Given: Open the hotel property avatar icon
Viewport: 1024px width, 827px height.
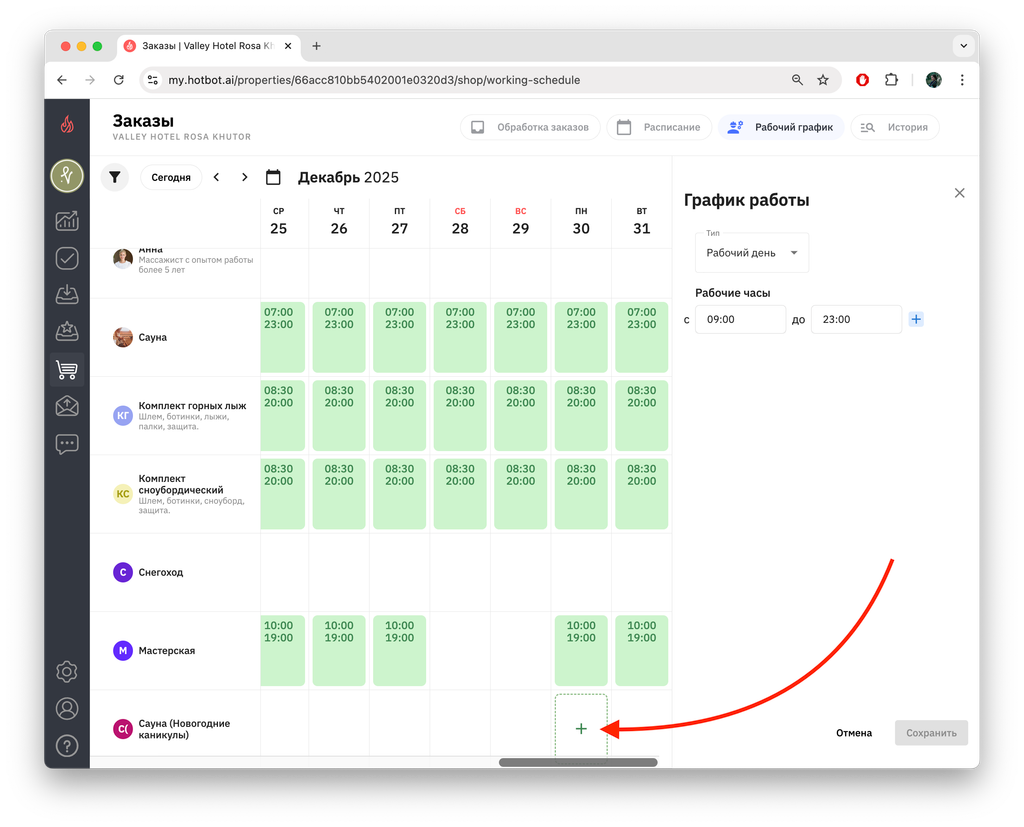Looking at the screenshot, I should tap(67, 176).
